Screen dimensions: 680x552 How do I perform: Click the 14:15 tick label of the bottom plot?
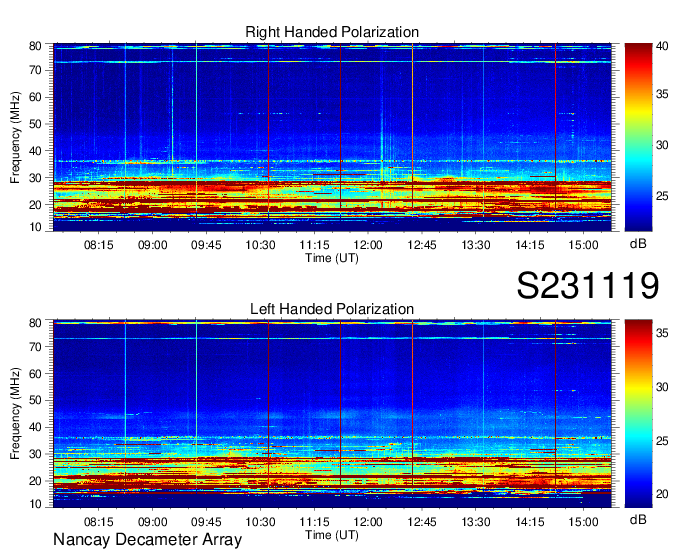point(530,522)
